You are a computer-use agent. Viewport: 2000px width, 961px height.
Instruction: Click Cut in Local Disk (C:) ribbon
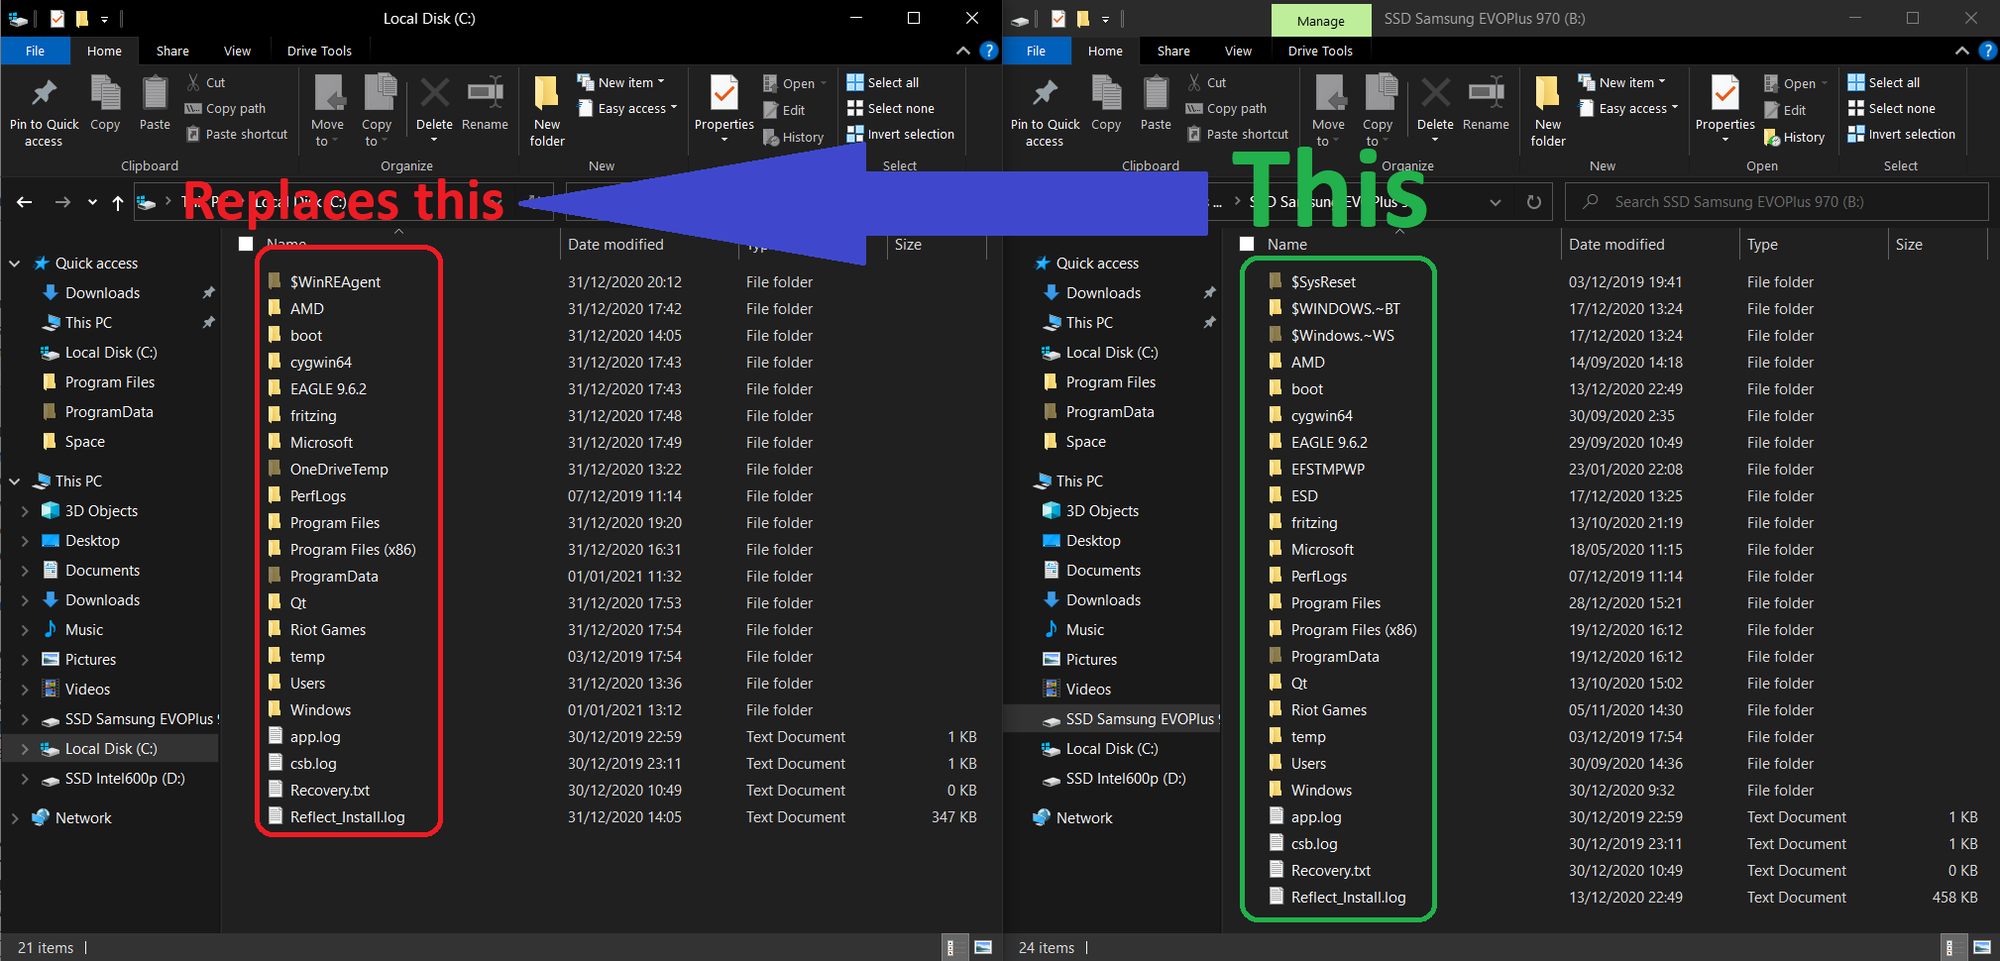coord(206,82)
